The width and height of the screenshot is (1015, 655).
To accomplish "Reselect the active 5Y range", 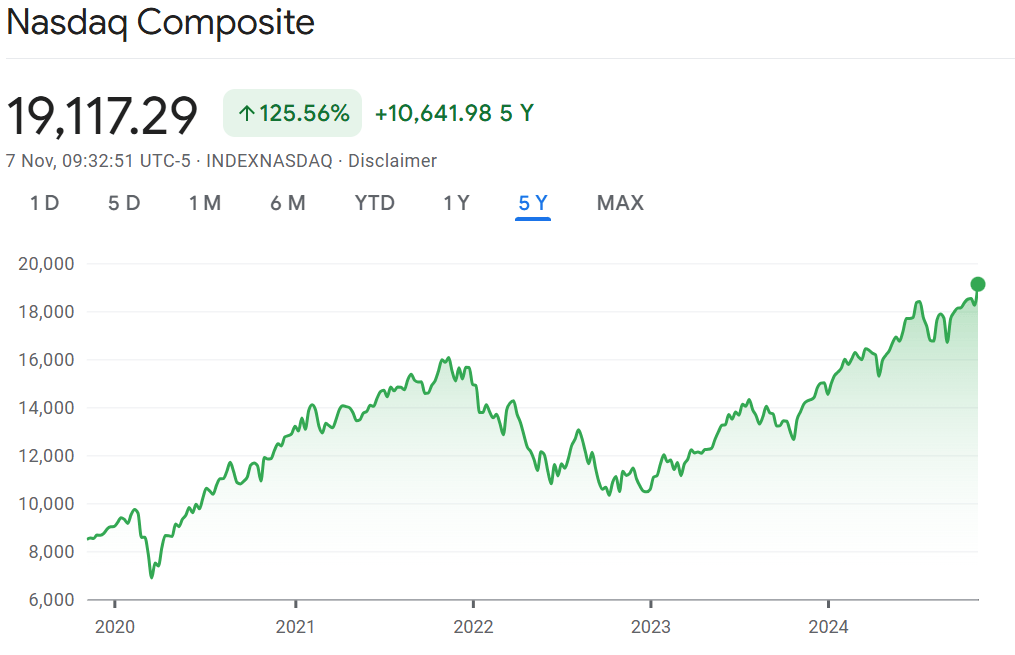I will click(533, 202).
